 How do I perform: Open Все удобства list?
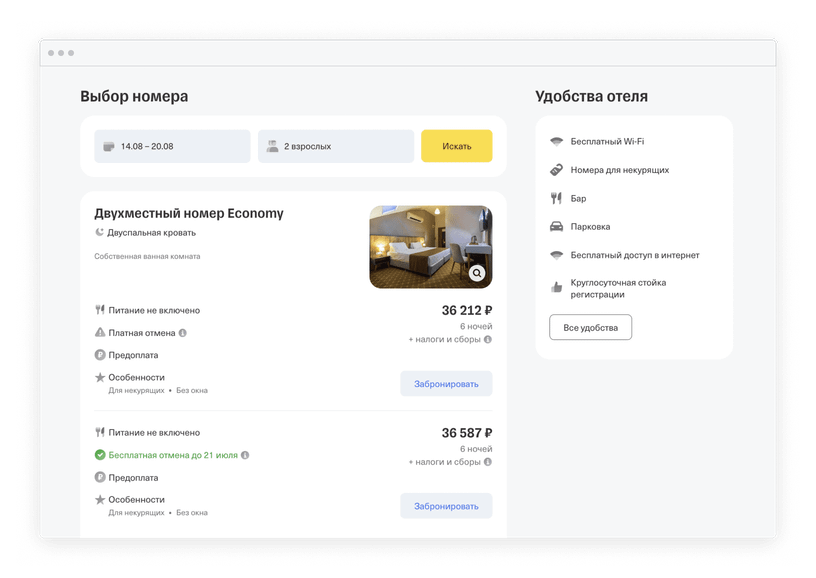tap(590, 327)
